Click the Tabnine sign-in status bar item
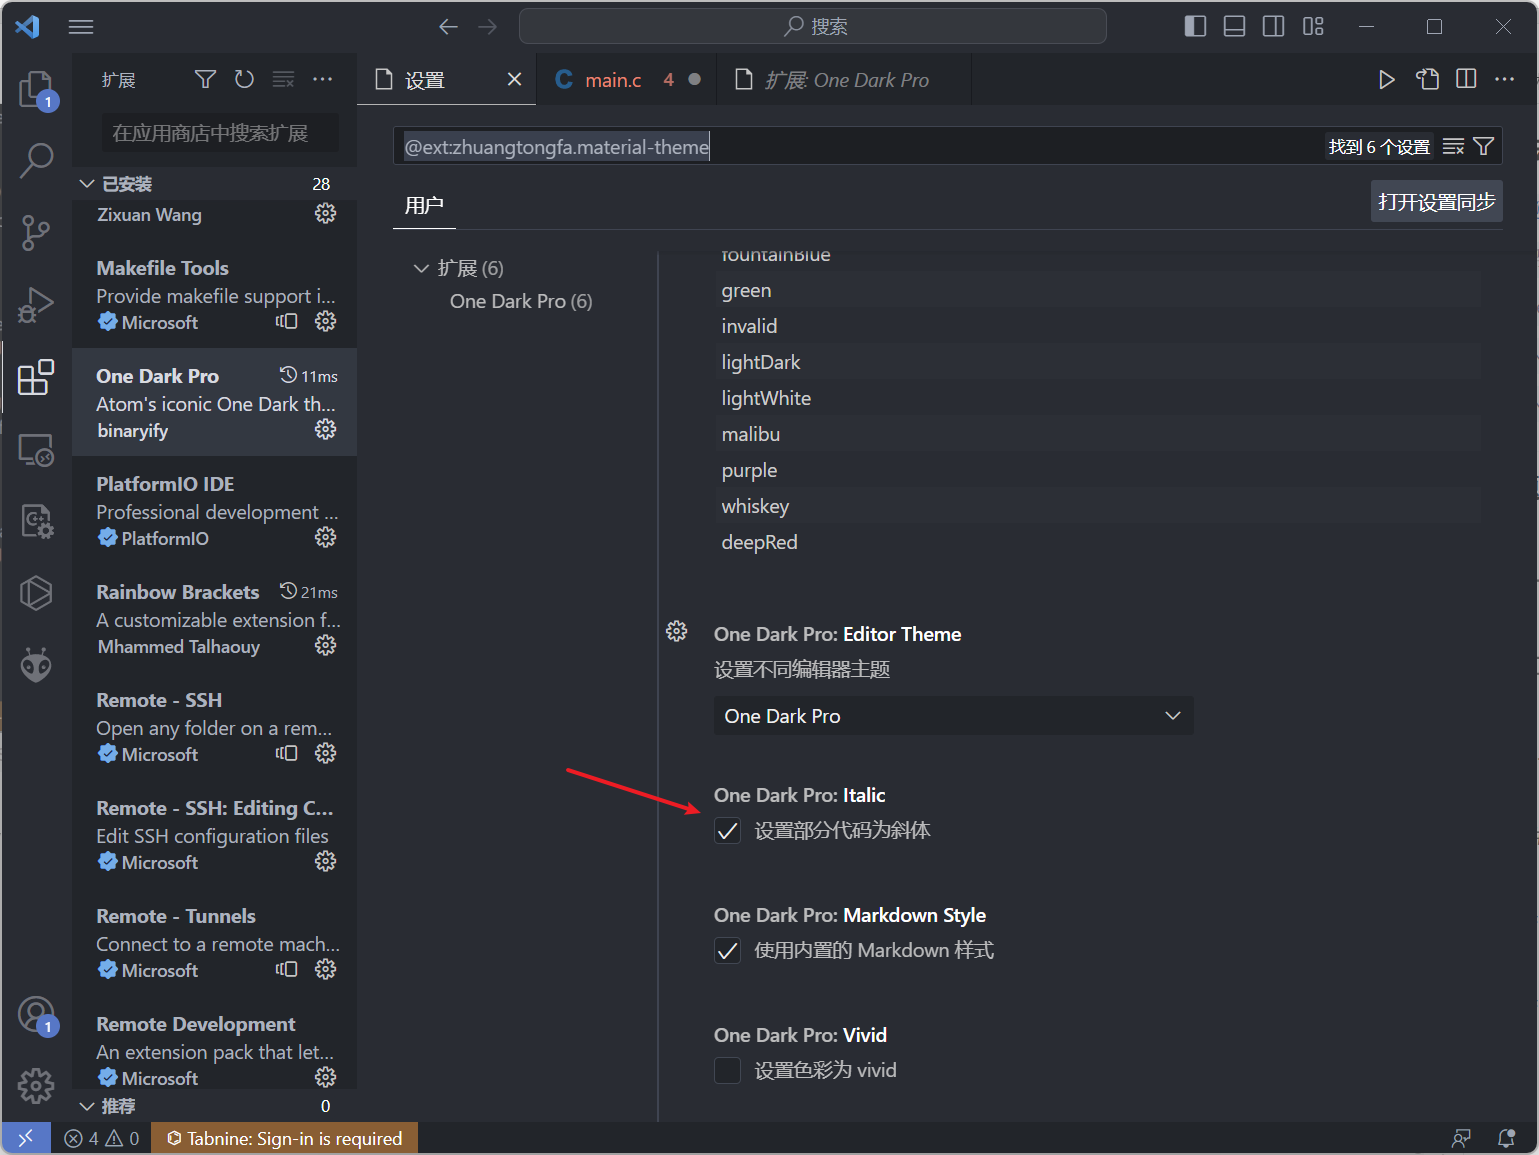 [285, 1138]
